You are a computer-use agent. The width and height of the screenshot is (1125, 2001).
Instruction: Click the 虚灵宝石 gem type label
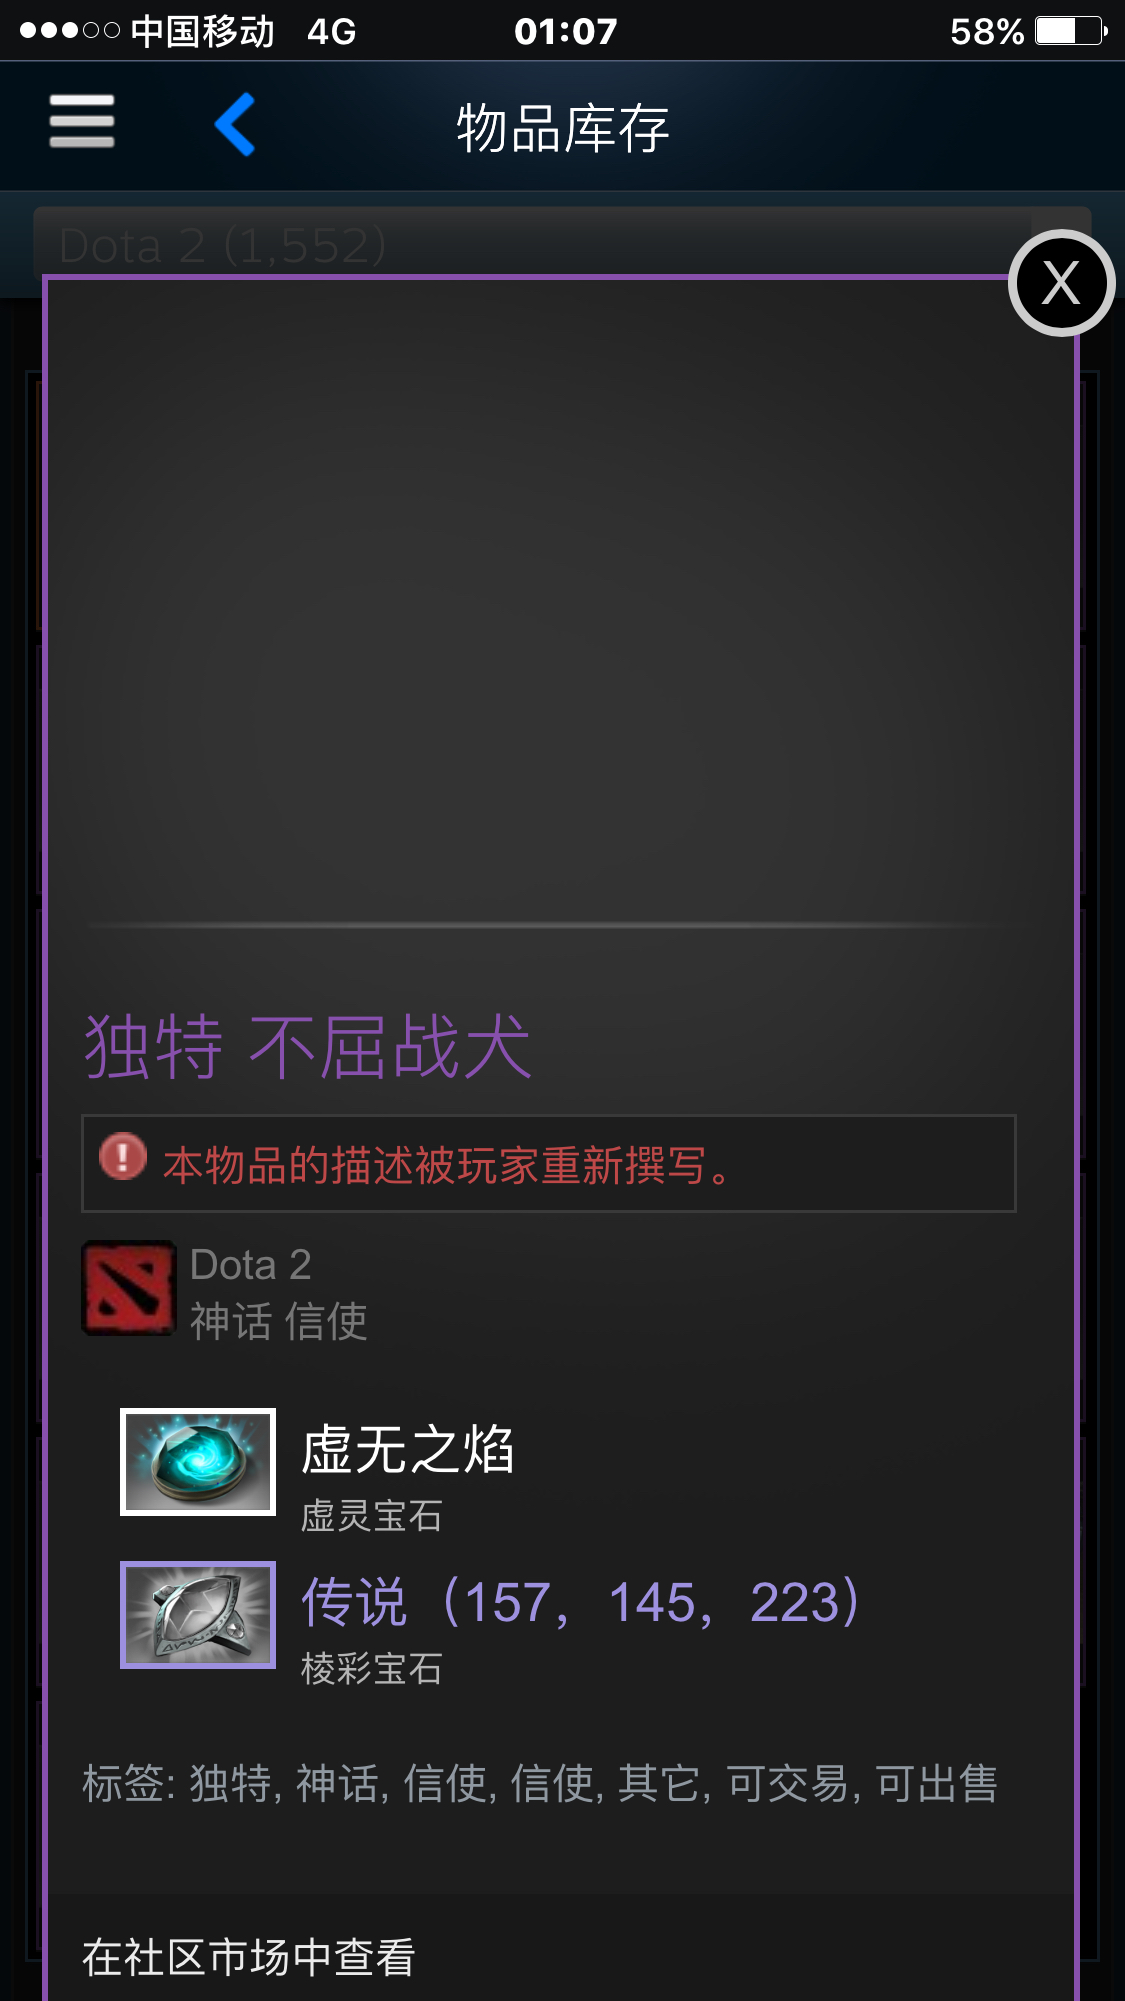[372, 1515]
